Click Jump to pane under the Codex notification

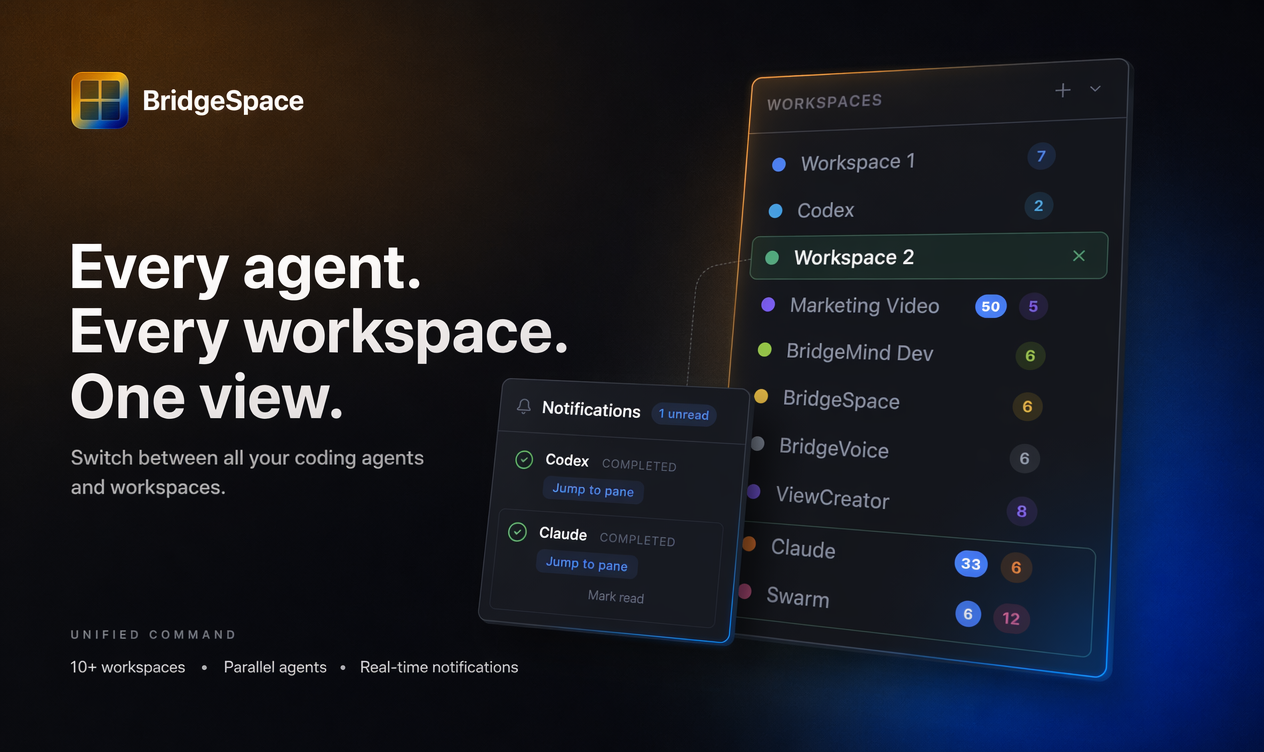[593, 490]
